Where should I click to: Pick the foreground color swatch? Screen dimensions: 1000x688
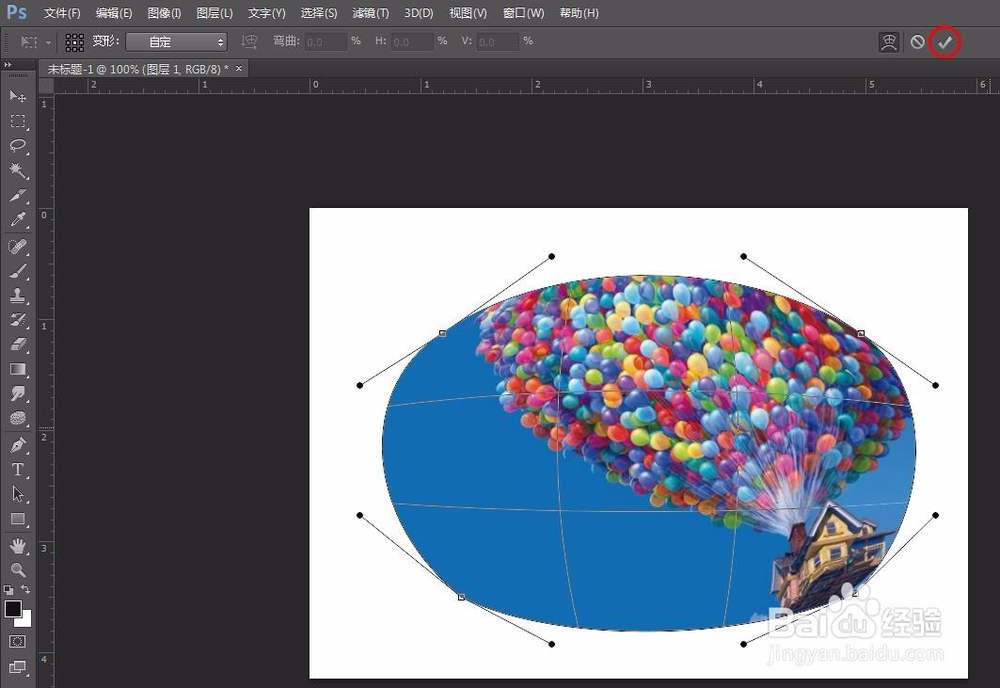(13, 608)
